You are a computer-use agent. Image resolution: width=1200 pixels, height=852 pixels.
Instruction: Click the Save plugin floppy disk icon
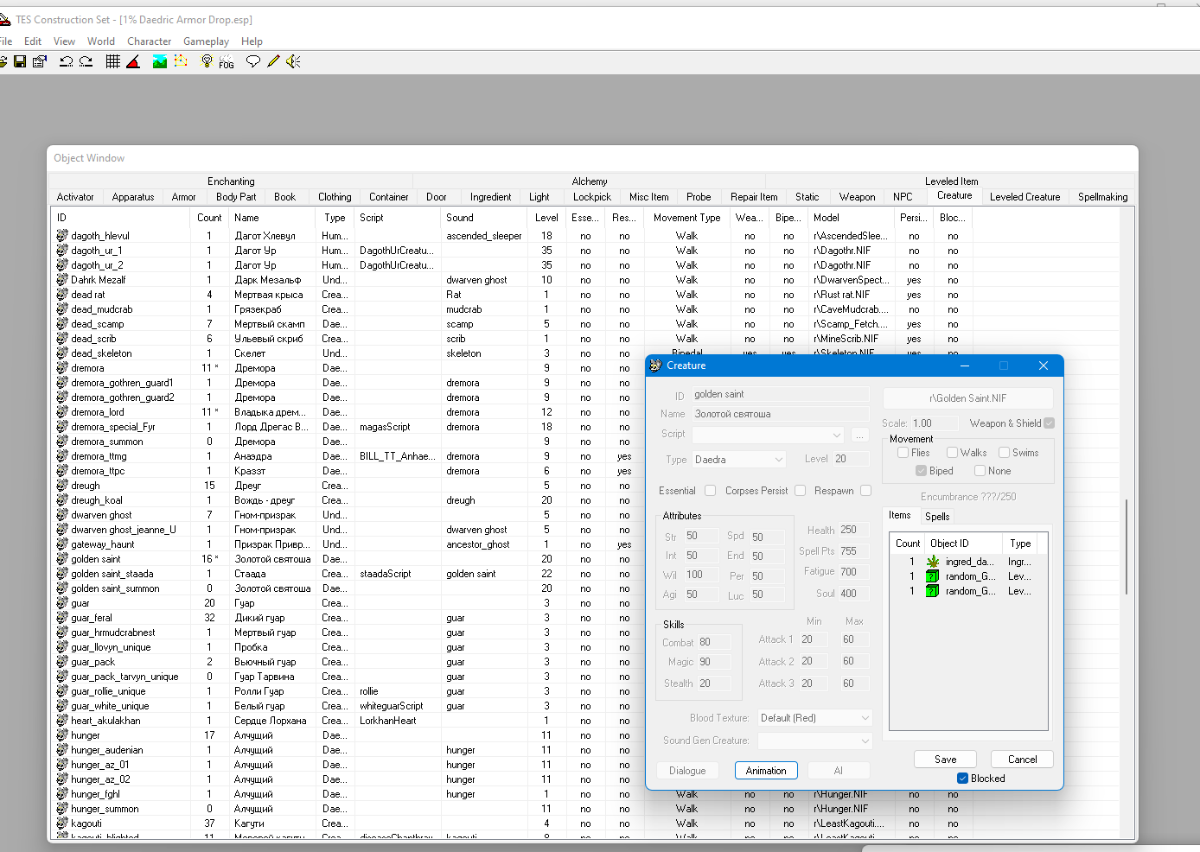tap(19, 62)
